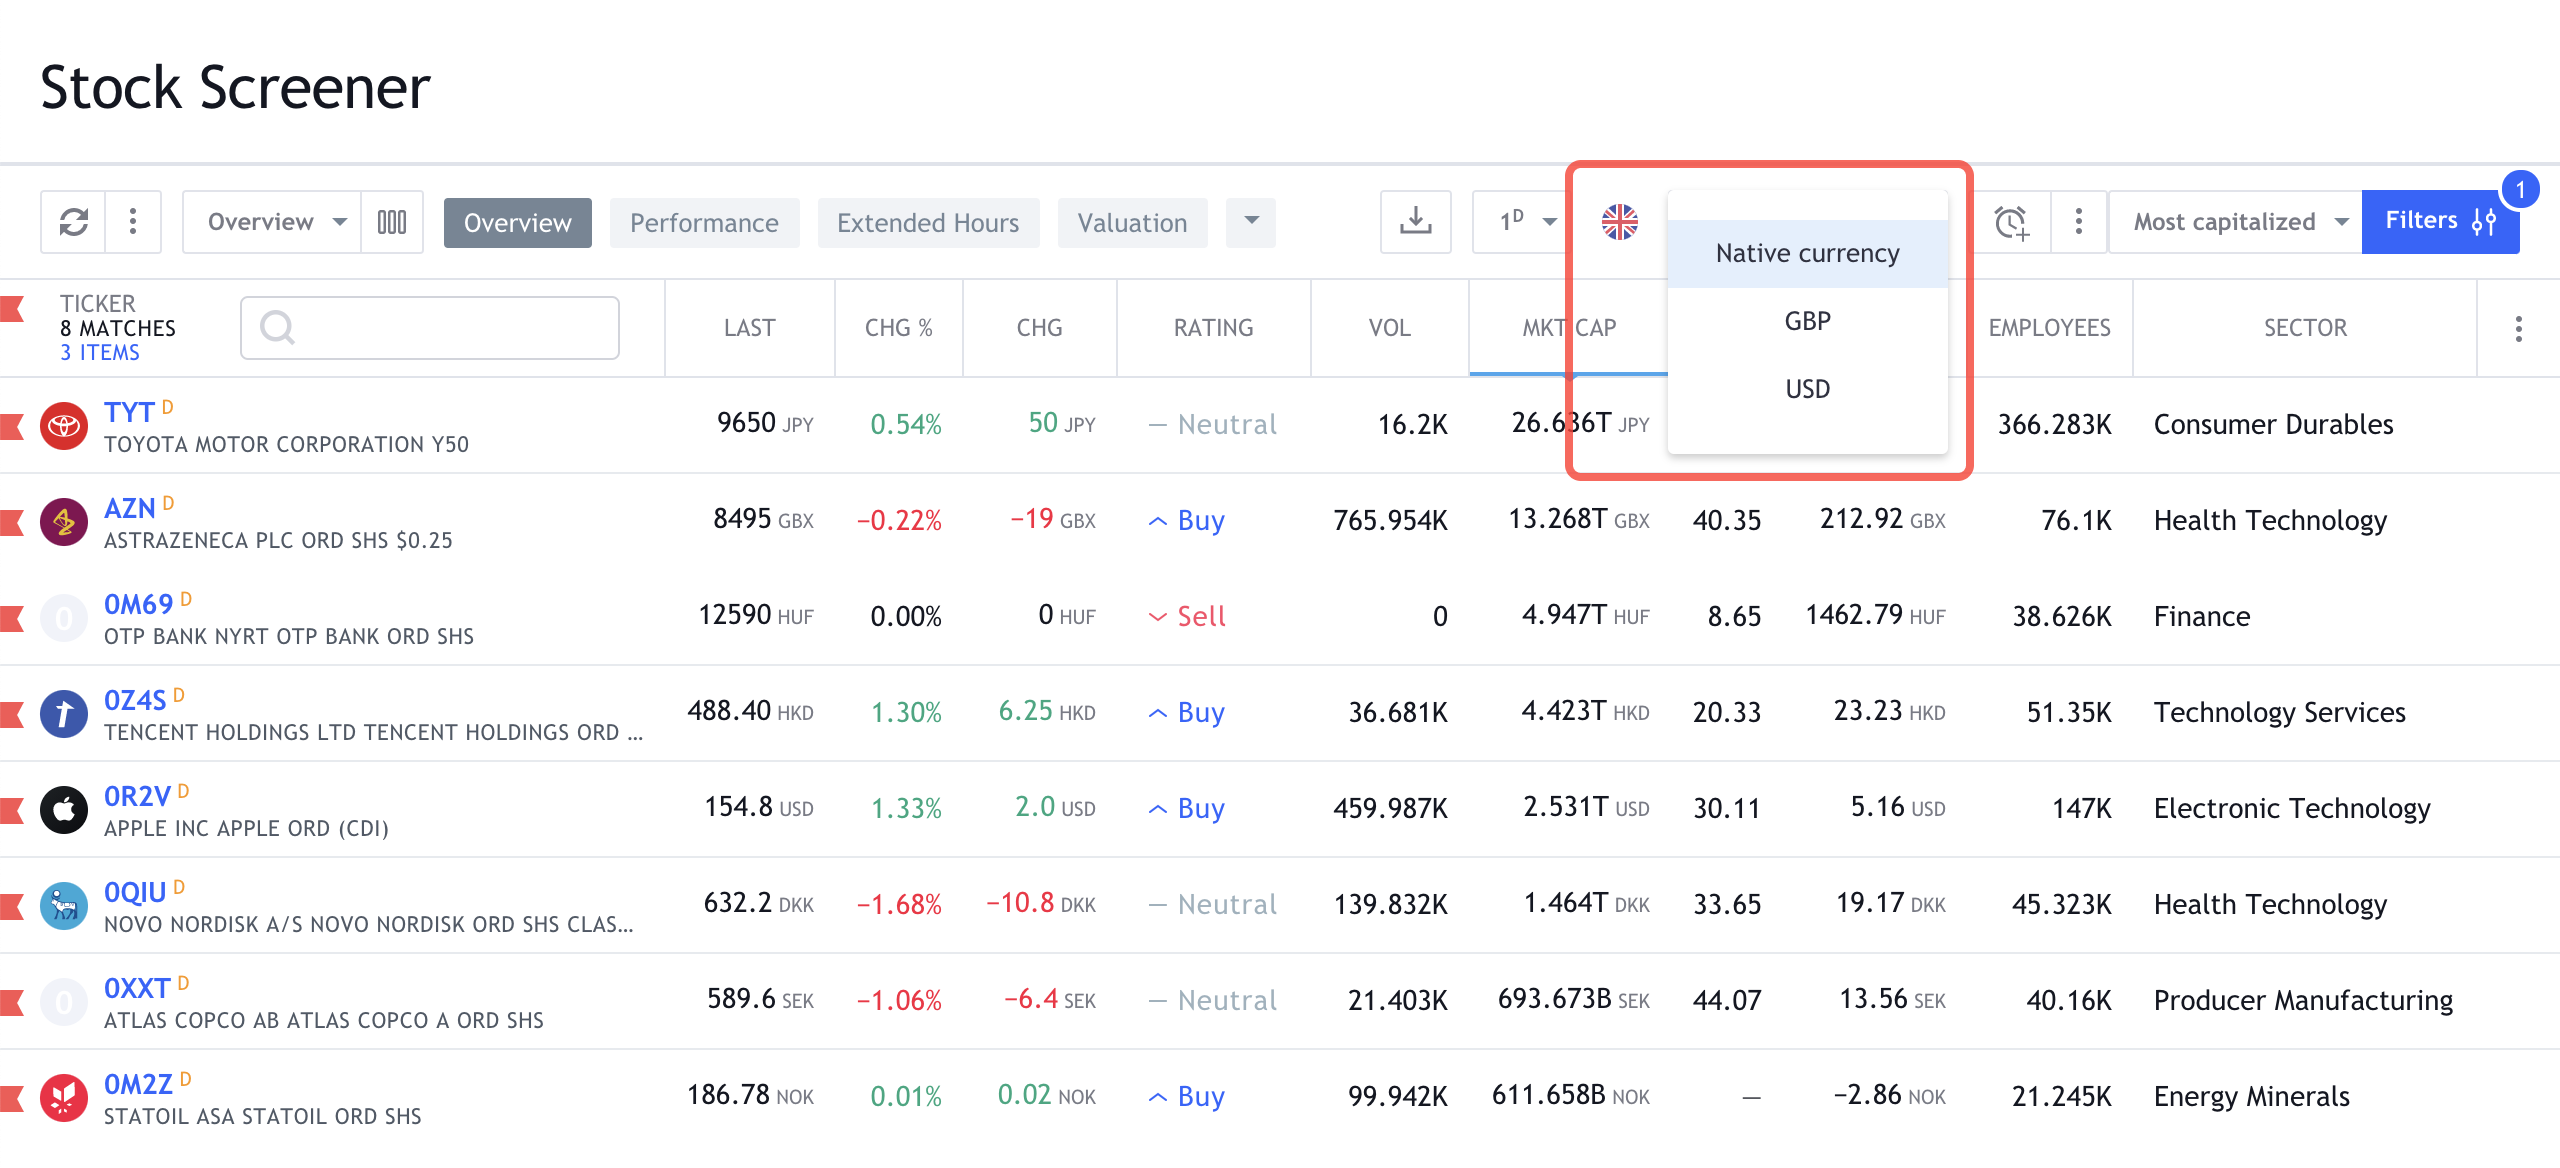
Task: Click the refresh screener icon
Action: click(73, 222)
